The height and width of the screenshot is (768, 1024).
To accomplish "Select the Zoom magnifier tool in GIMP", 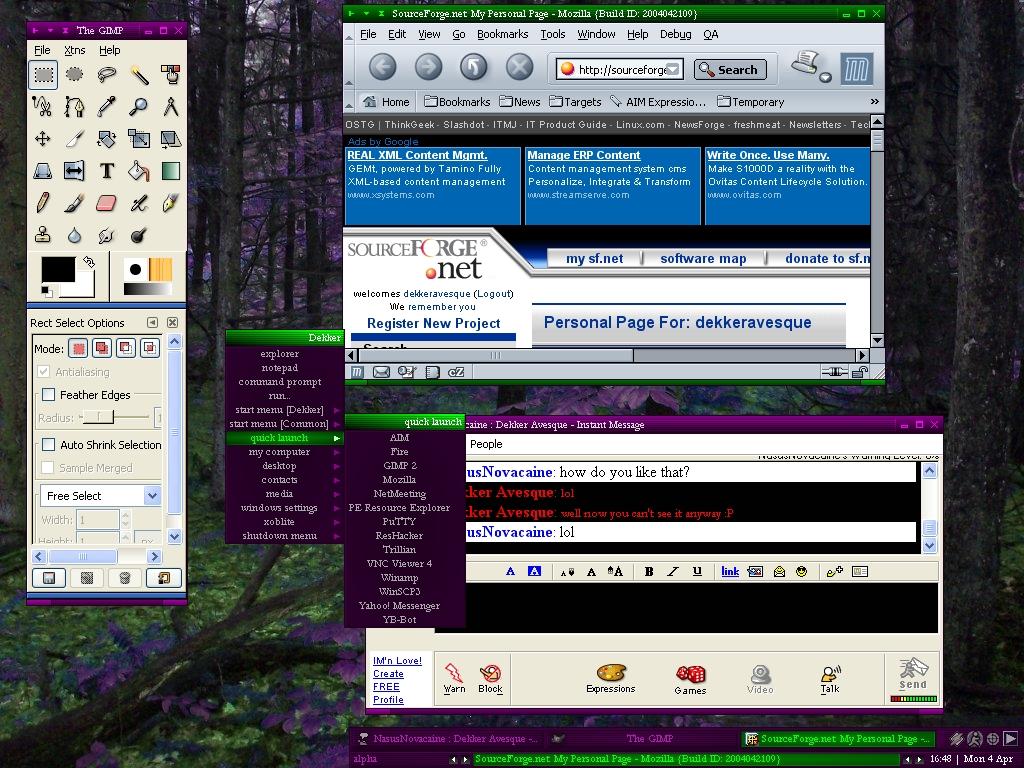I will click(x=138, y=106).
